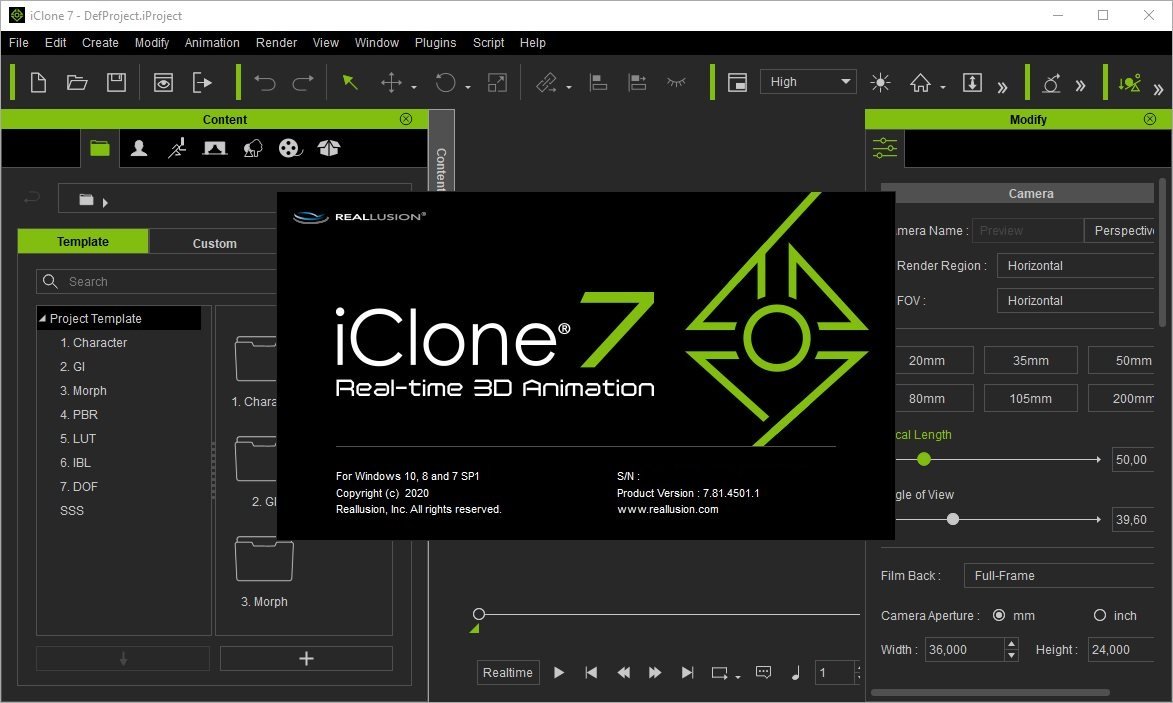Select the 4. PBR tree item
1173x703 pixels.
point(79,414)
